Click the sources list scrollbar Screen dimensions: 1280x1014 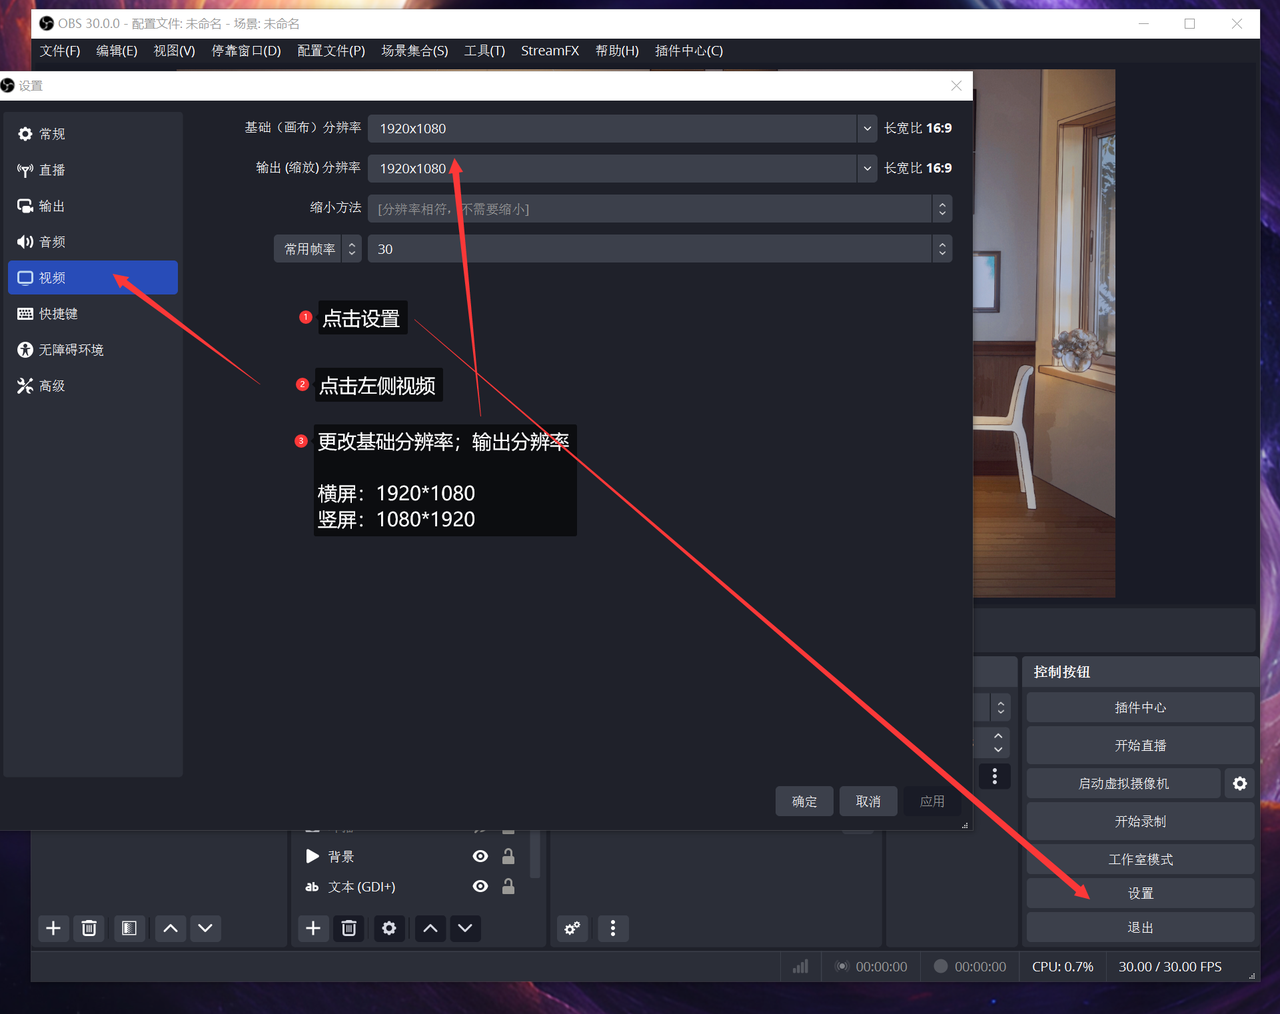(x=535, y=853)
